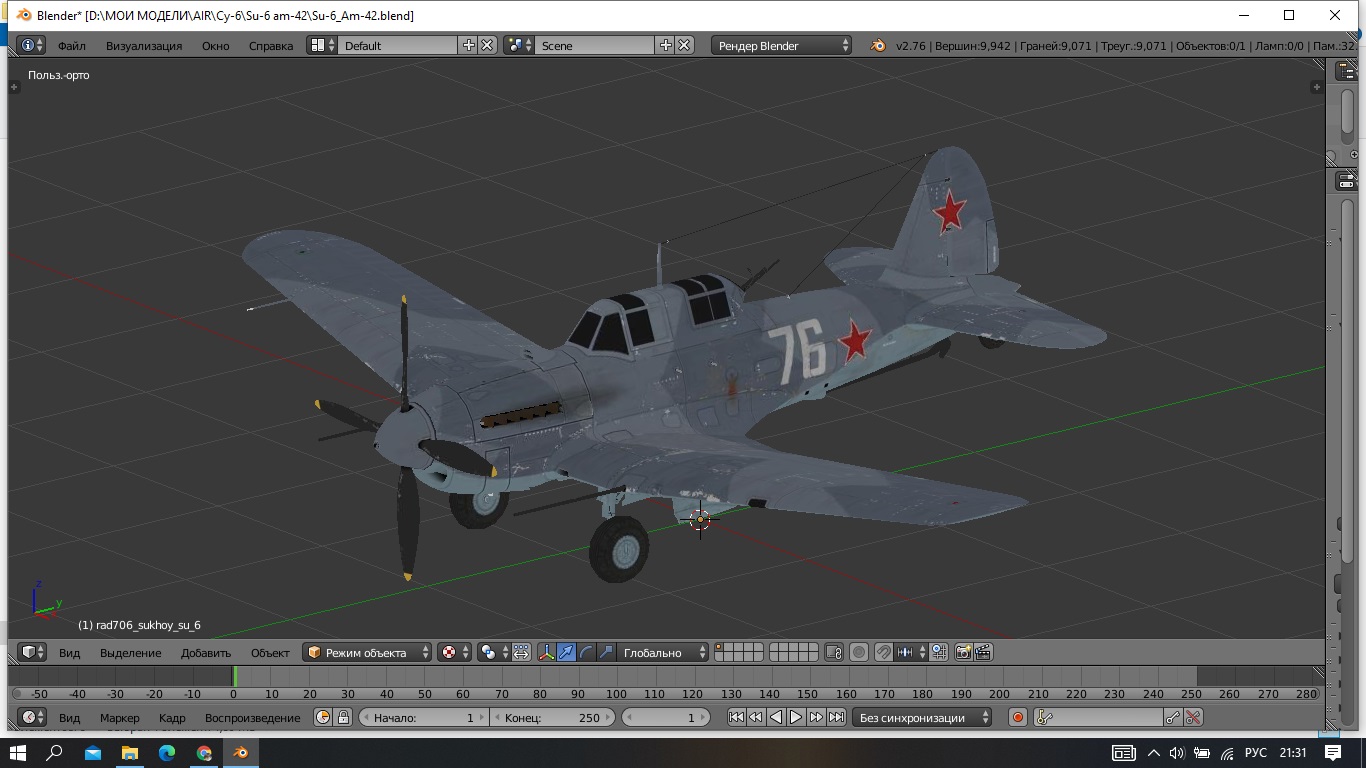The height and width of the screenshot is (768, 1366).
Task: Toggle the 3D manipulator axes widget
Action: (547, 653)
